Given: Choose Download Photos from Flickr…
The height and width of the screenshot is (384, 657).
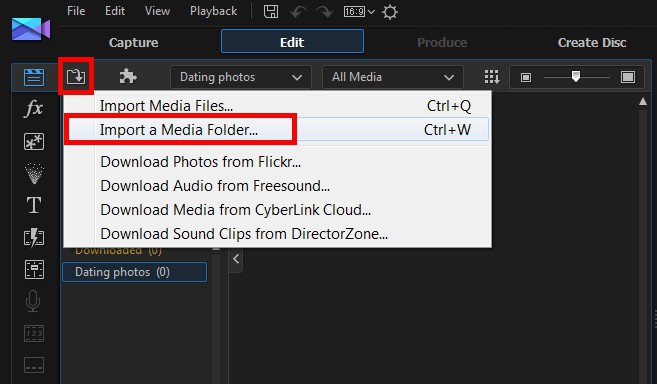Looking at the screenshot, I should pos(277,162).
